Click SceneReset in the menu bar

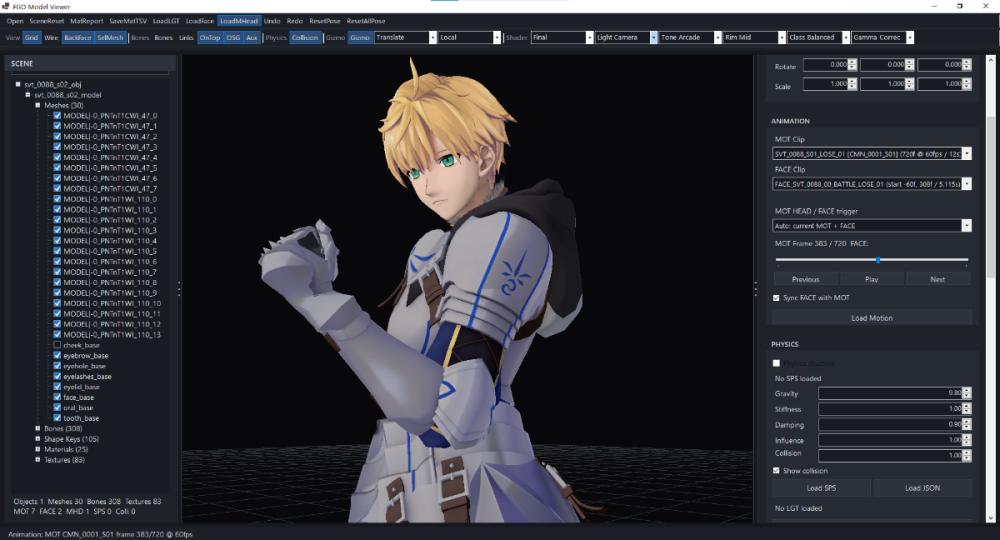coord(47,21)
